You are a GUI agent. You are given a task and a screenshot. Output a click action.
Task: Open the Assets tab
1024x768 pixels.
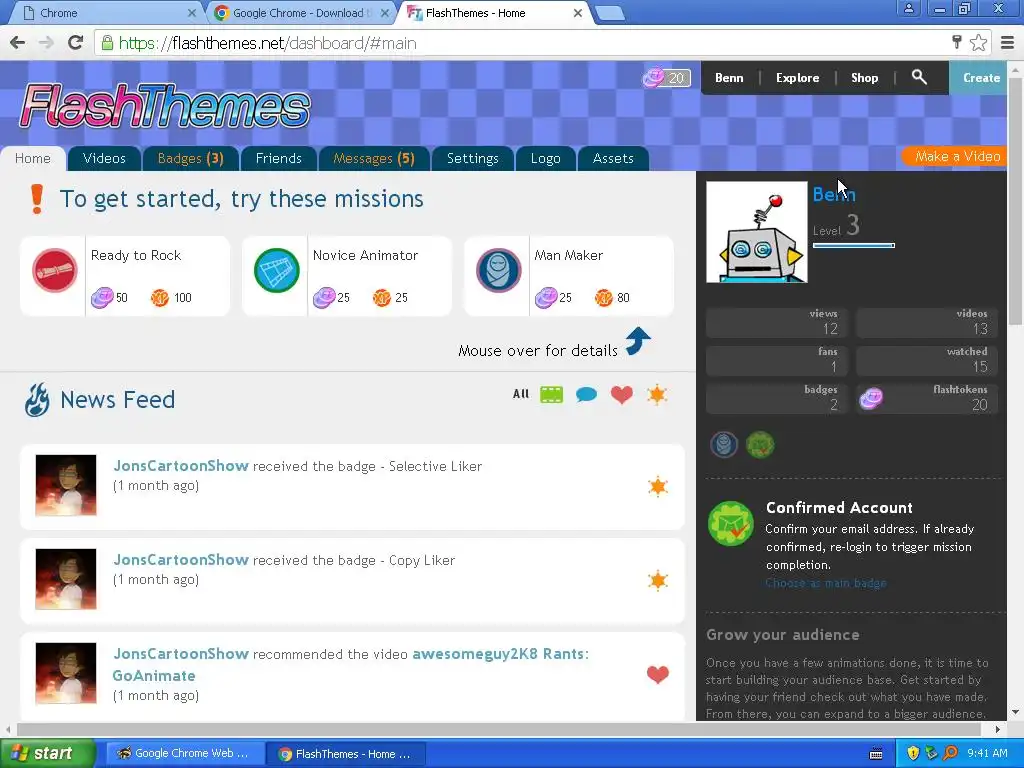(613, 159)
